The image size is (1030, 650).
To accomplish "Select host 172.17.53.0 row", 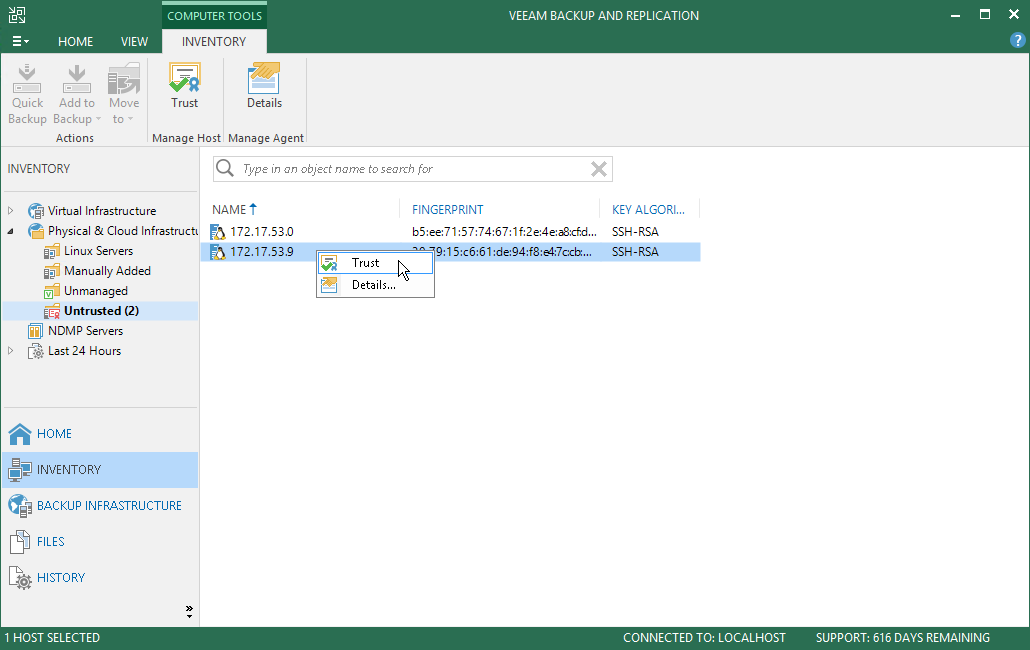I will (x=451, y=232).
